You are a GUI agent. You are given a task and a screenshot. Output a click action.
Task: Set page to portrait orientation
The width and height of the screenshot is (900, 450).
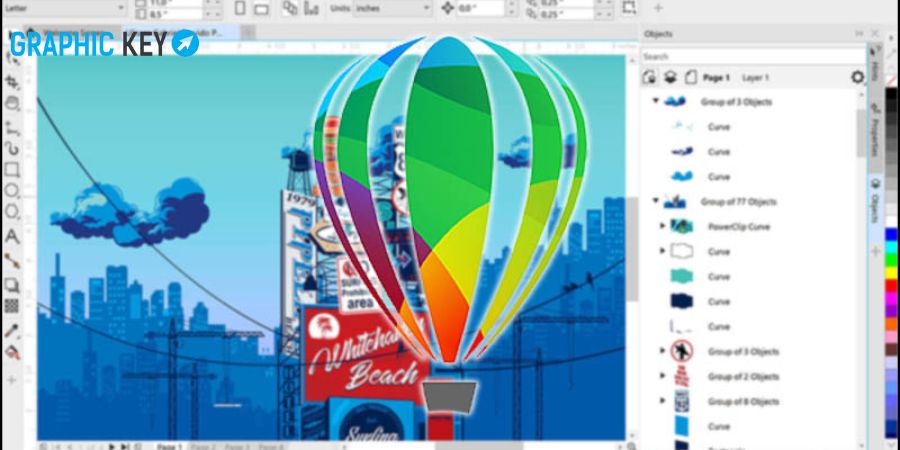point(240,8)
